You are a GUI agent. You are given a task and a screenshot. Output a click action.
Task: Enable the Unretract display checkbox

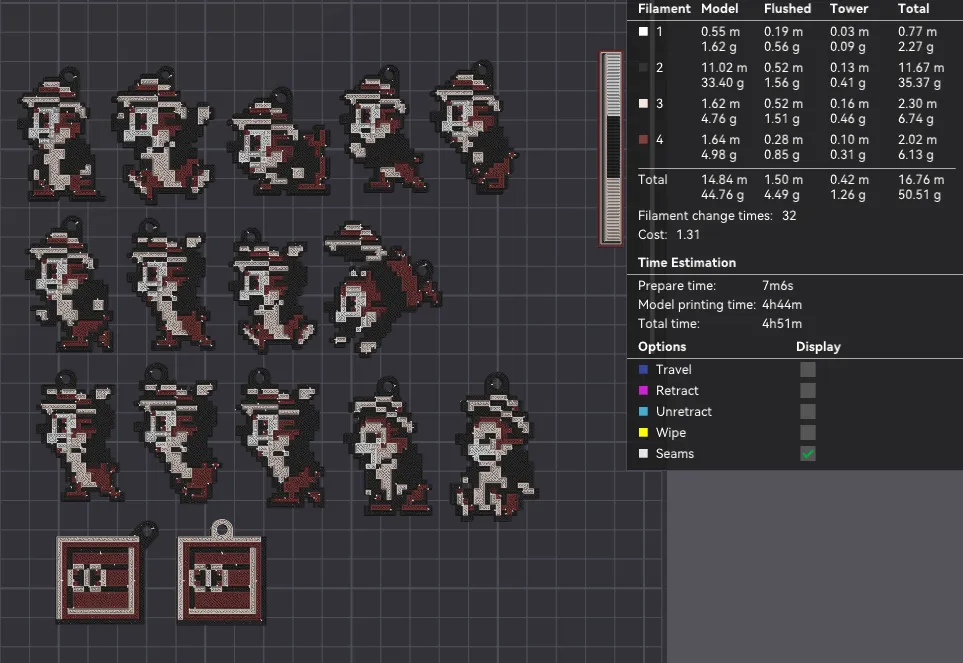pyautogui.click(x=808, y=411)
